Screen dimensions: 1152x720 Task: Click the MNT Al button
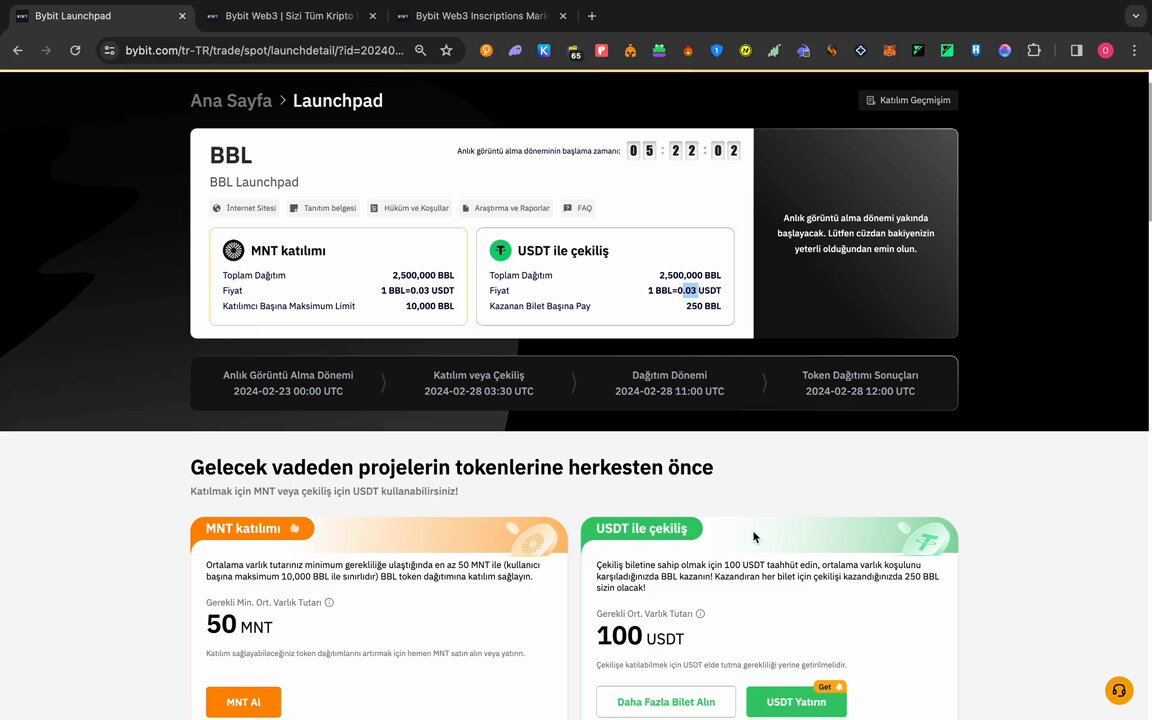(243, 702)
